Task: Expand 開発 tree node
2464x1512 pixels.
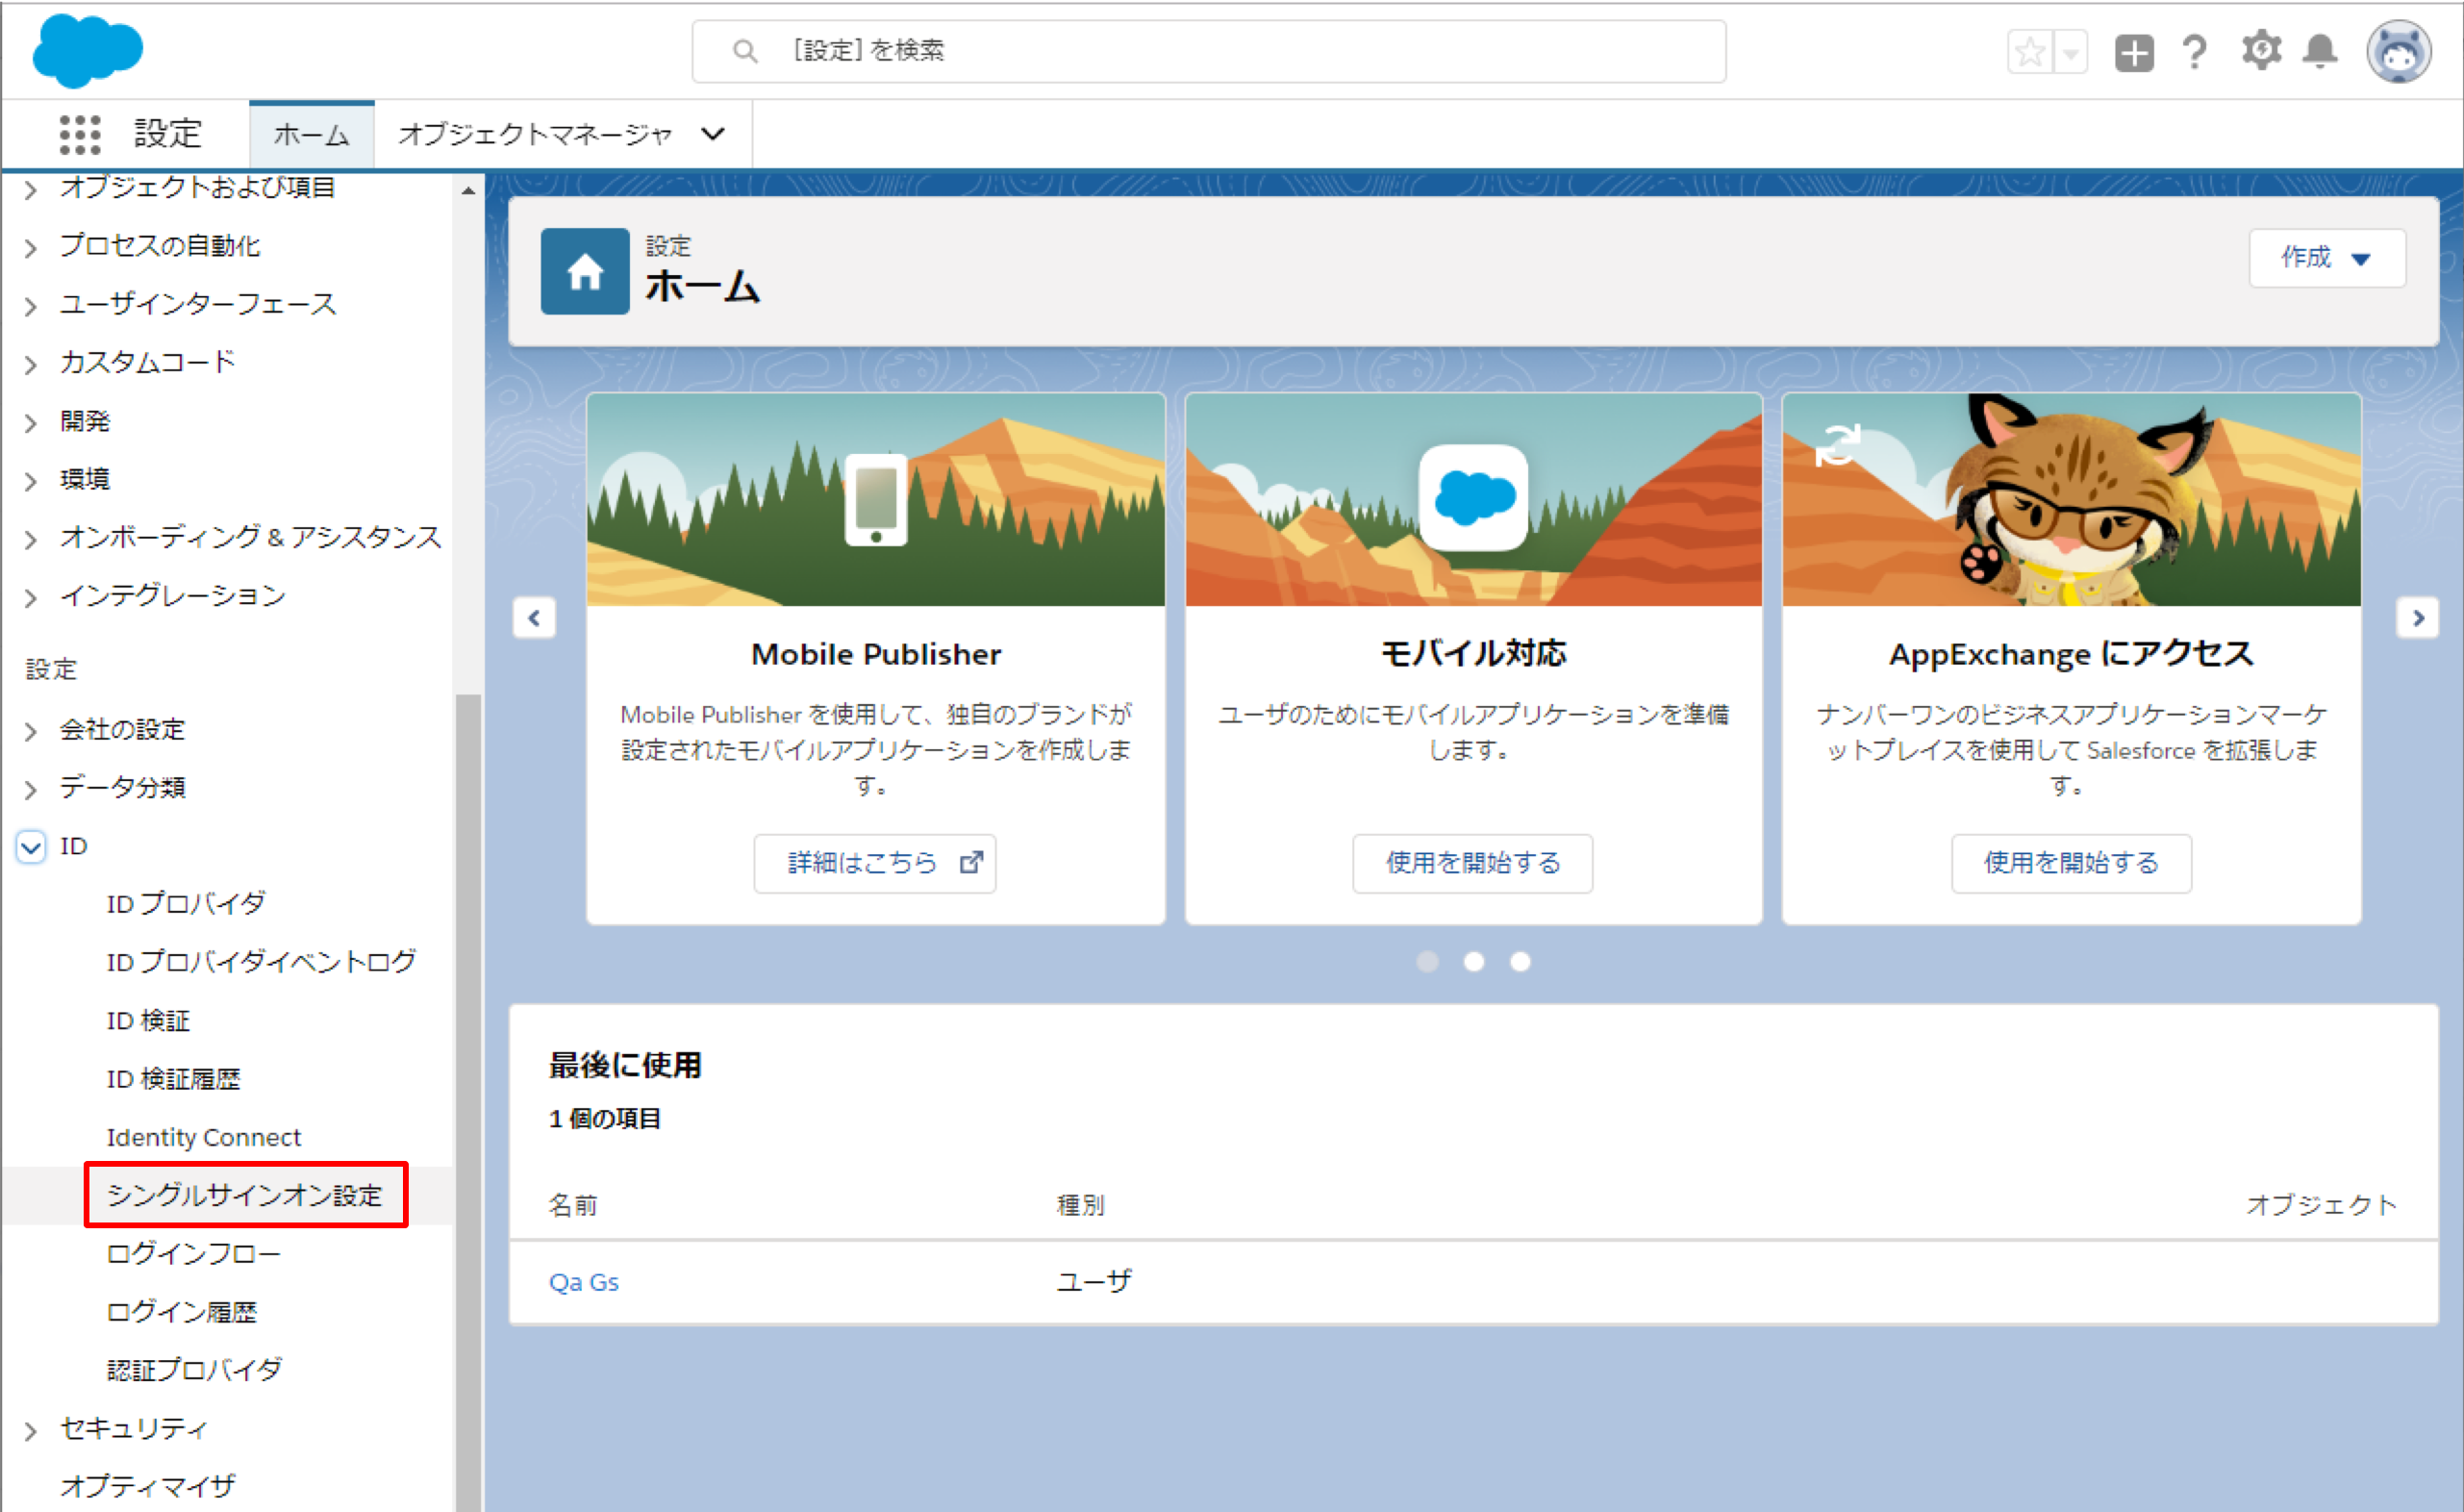Action: pos(31,423)
